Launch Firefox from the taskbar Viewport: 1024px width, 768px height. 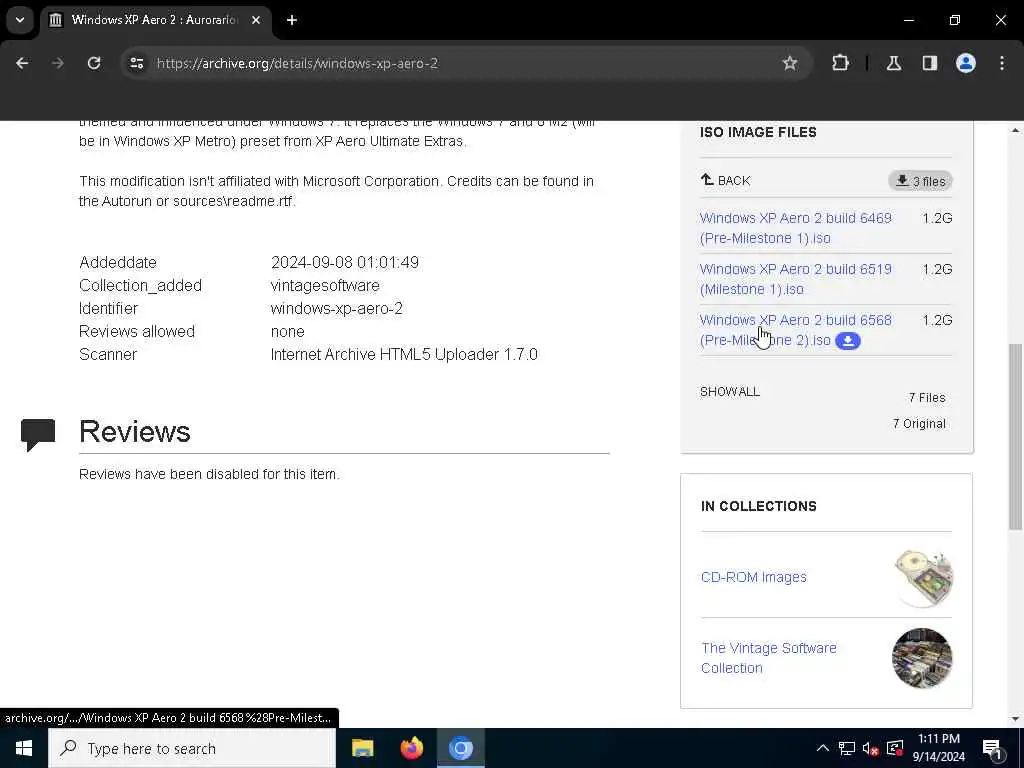pos(411,748)
